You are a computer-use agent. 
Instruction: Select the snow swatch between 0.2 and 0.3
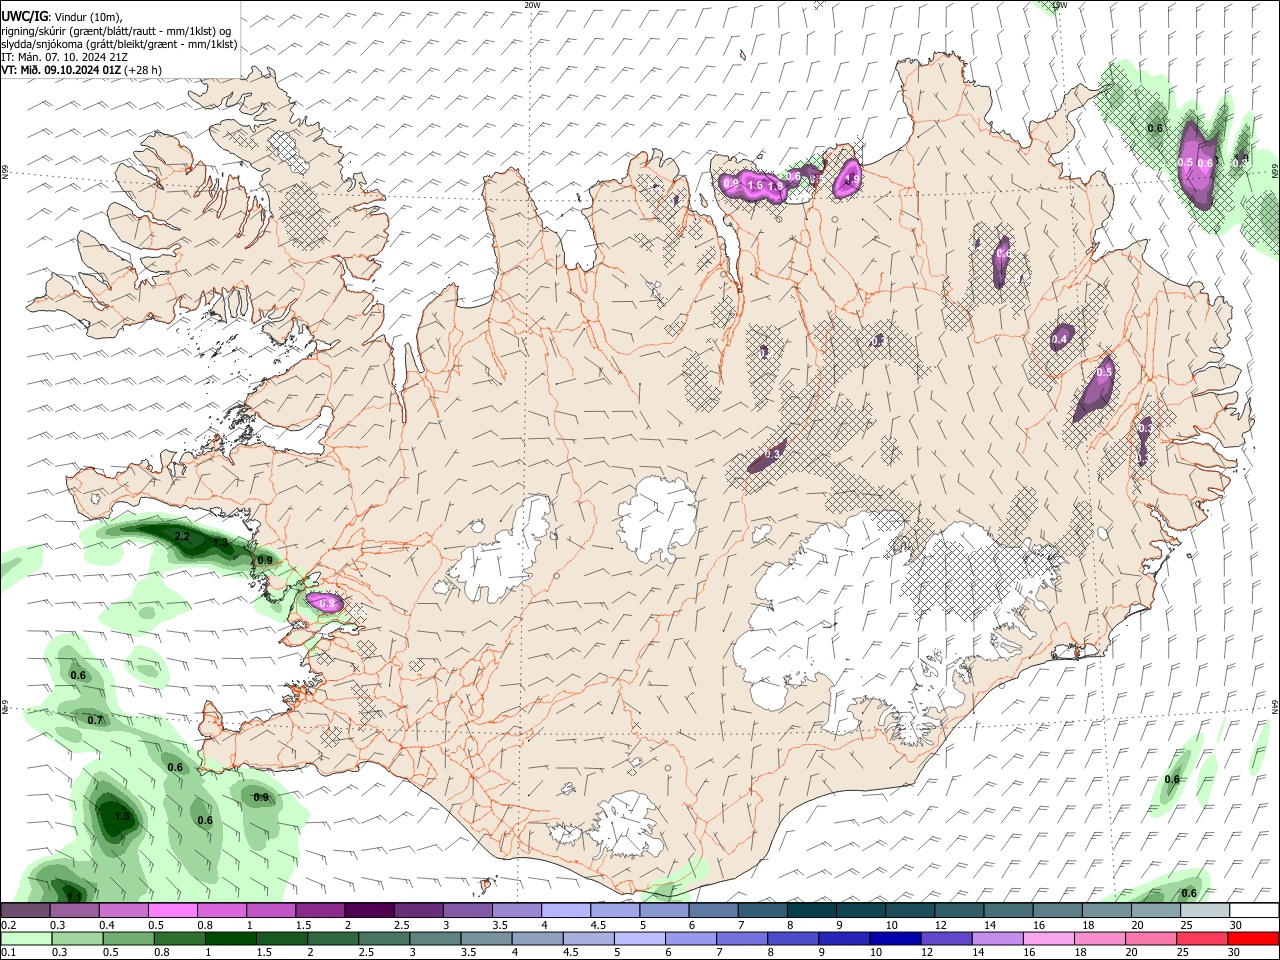(x=25, y=911)
